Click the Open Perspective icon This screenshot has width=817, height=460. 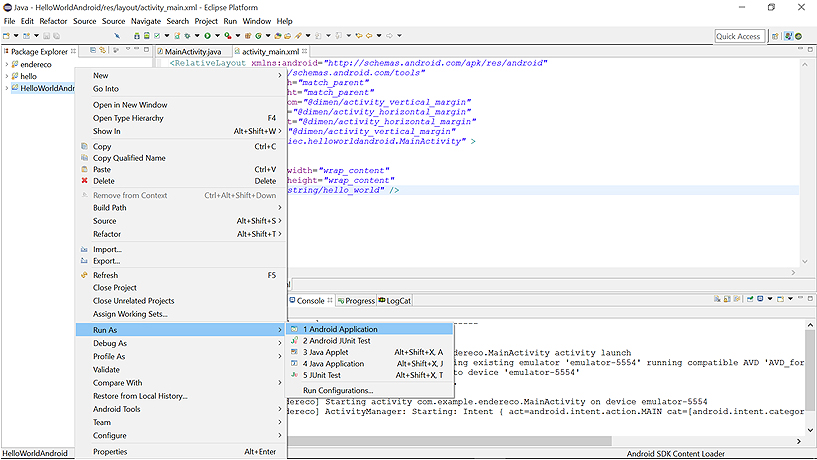(x=774, y=36)
